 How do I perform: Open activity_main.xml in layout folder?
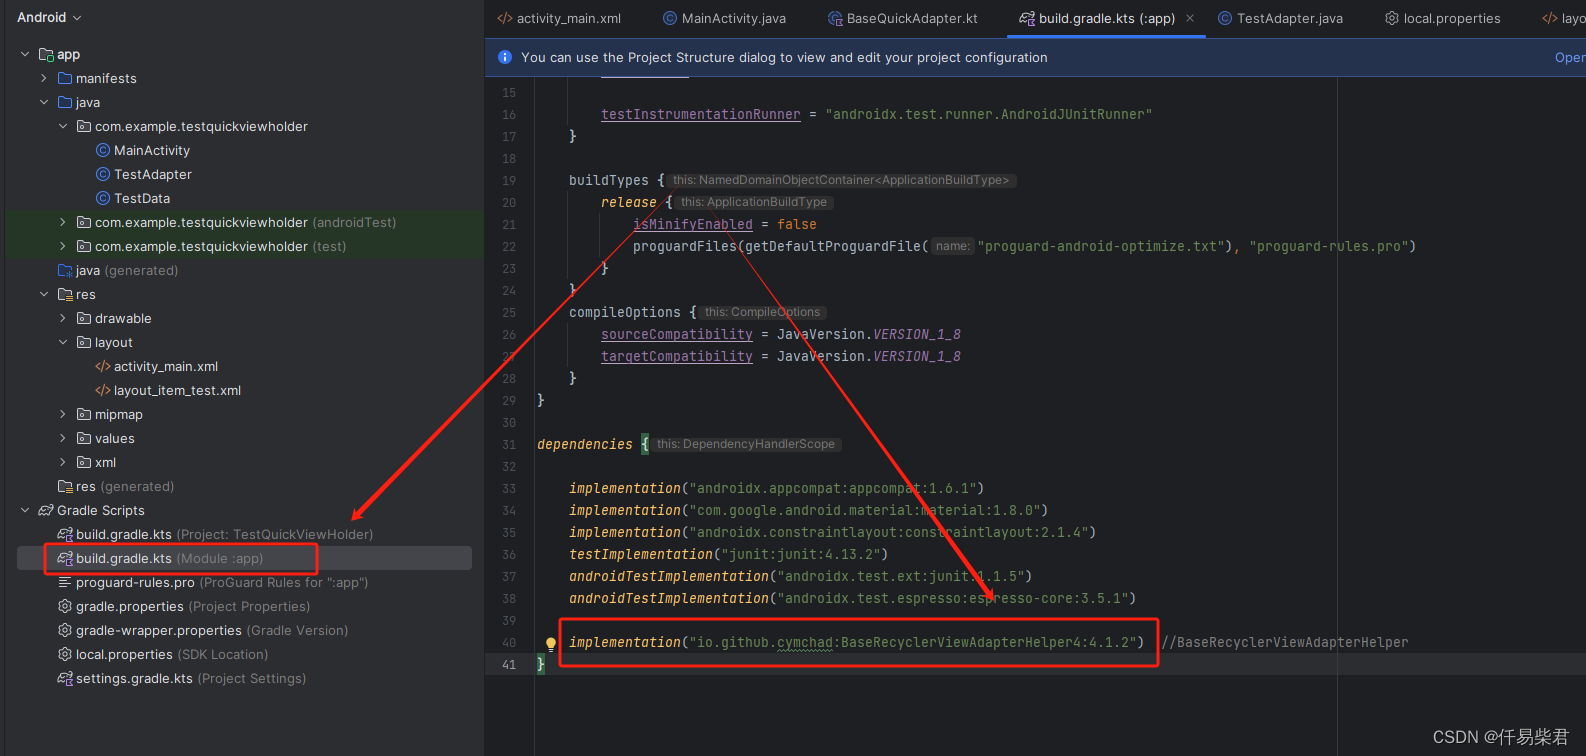(x=166, y=366)
